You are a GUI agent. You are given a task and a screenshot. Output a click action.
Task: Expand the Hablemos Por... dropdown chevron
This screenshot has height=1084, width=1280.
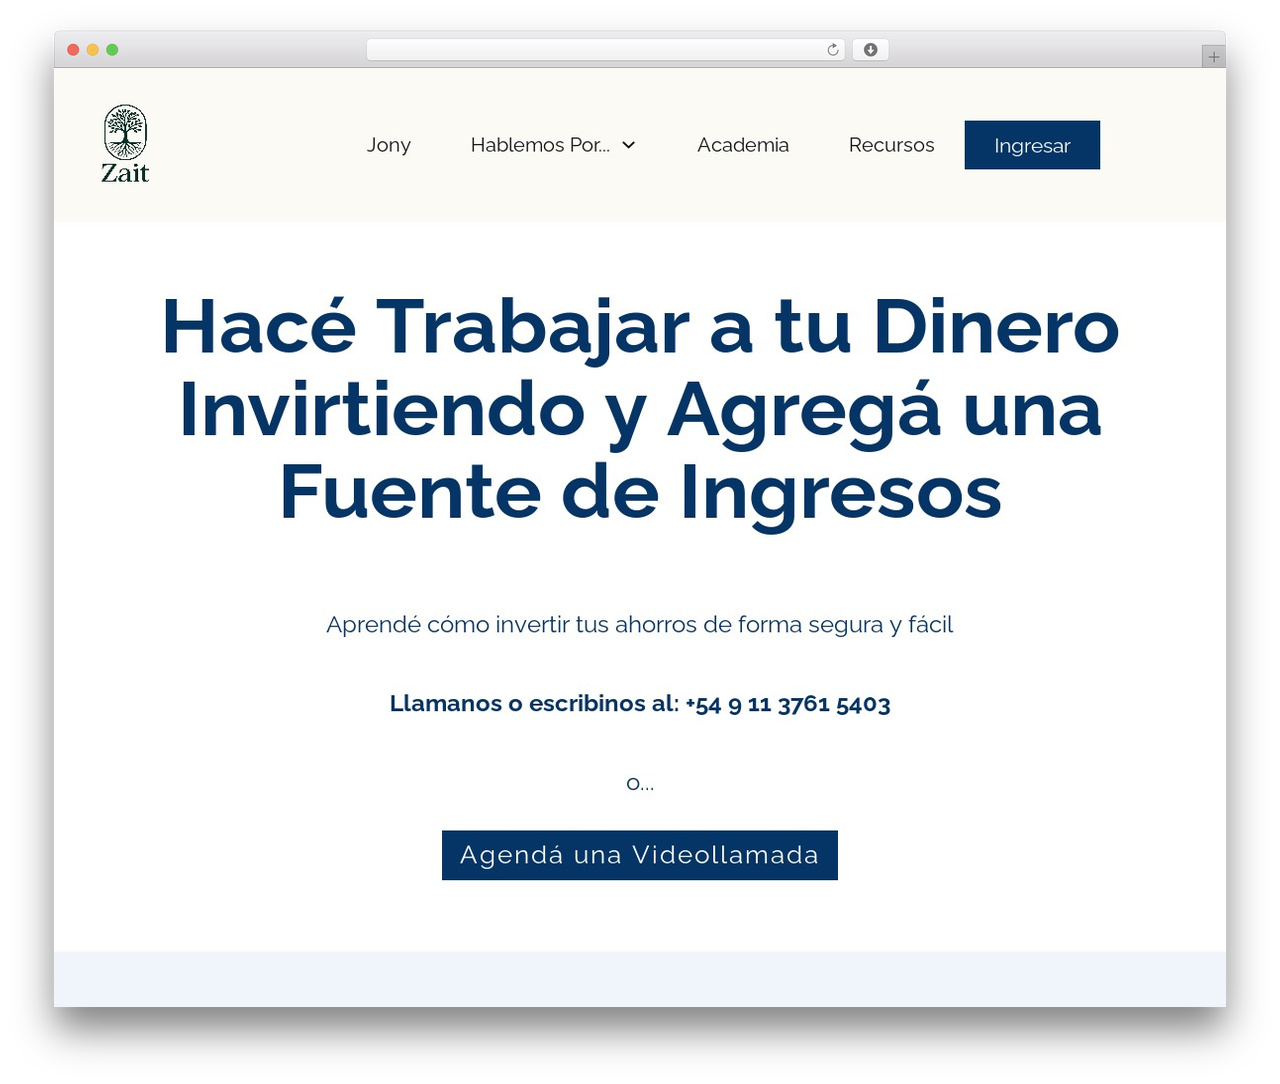pyautogui.click(x=629, y=145)
